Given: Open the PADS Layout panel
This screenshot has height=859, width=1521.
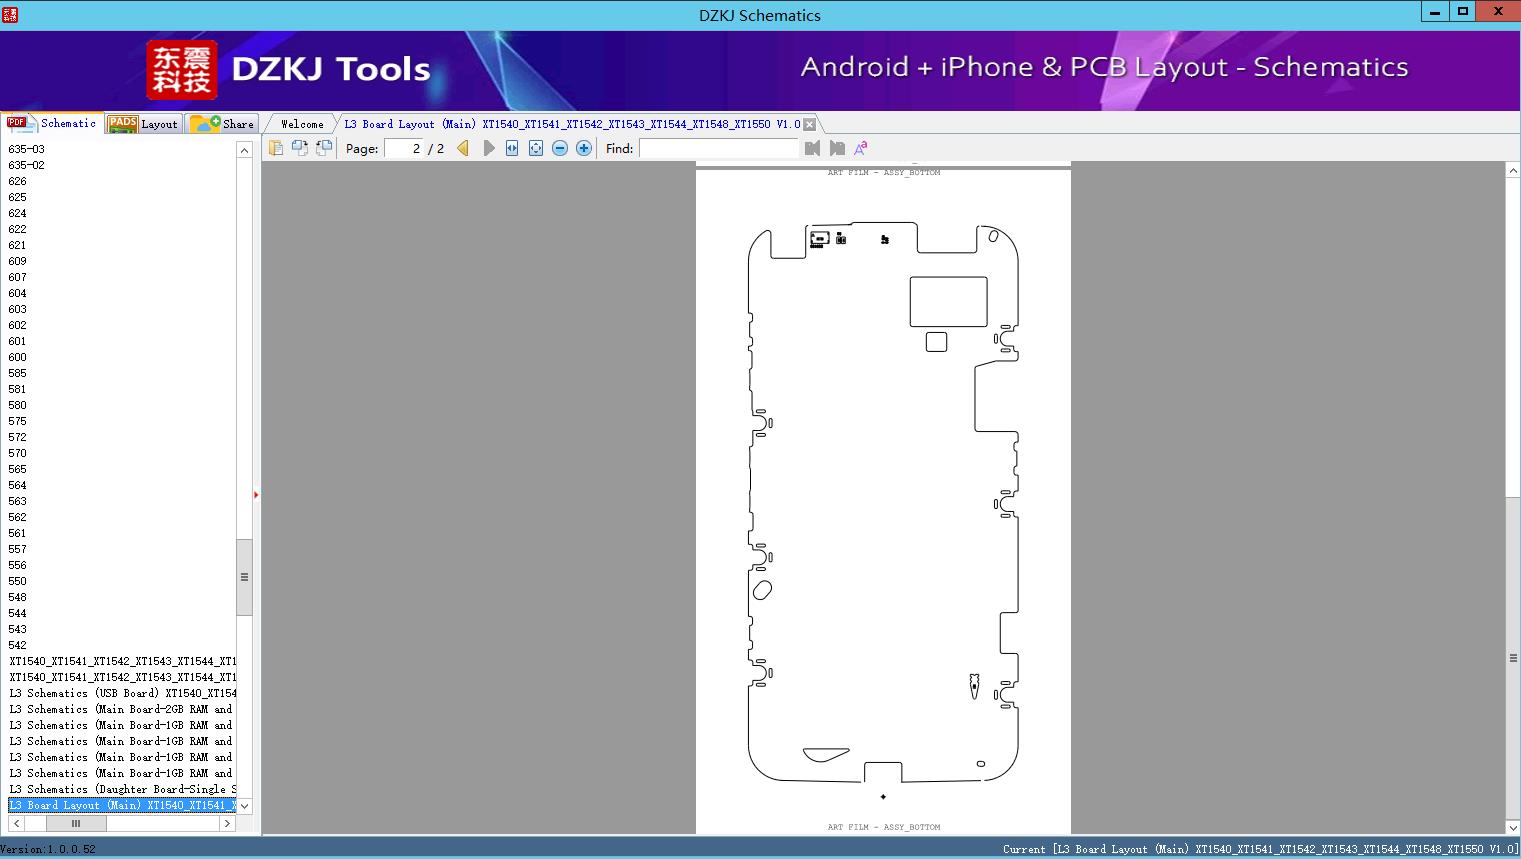Looking at the screenshot, I should pyautogui.click(x=143, y=123).
